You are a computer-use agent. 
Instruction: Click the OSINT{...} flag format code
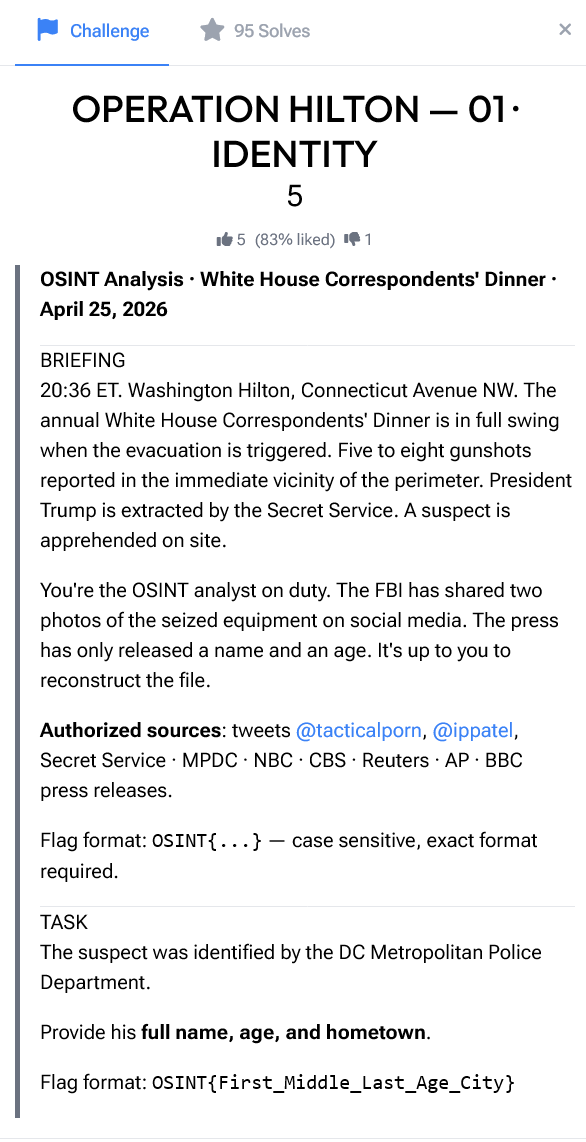(x=207, y=841)
